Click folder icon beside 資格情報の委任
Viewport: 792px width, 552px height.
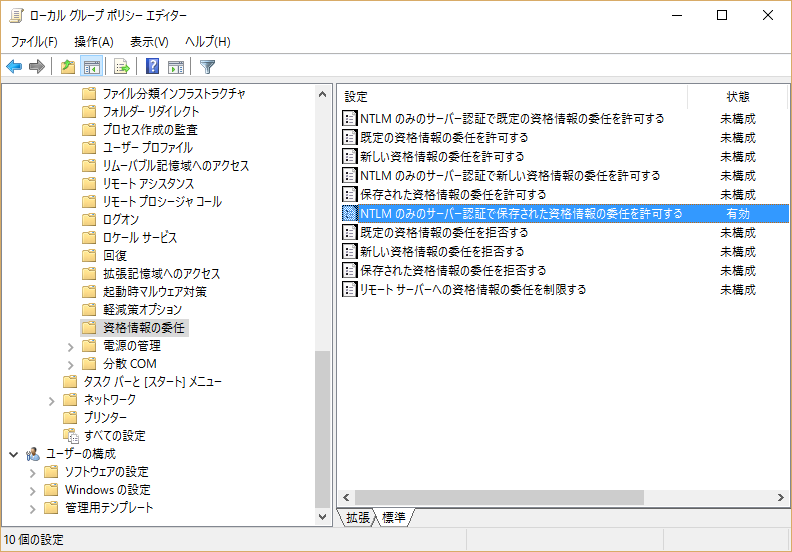(x=89, y=327)
